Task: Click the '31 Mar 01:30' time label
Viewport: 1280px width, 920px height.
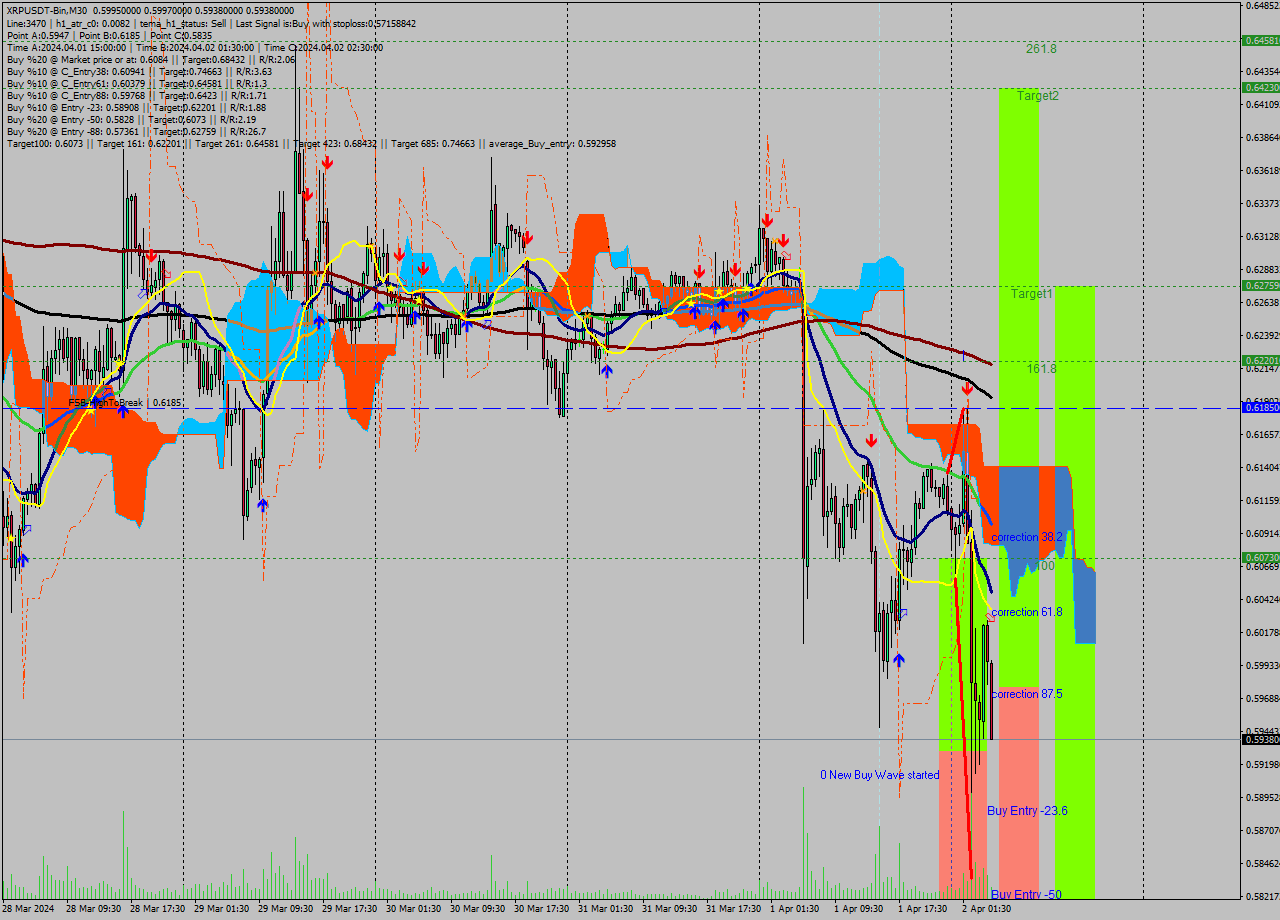Action: (x=605, y=909)
